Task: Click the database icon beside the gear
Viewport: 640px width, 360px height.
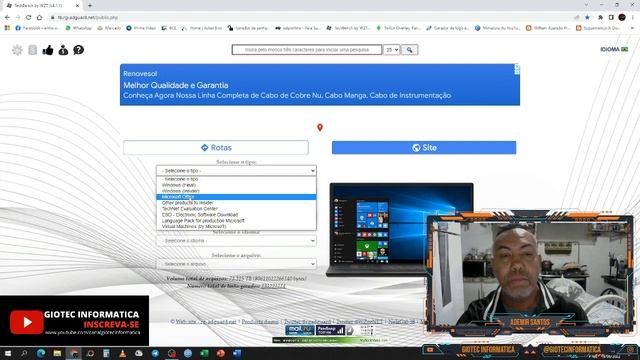Action: pos(33,50)
